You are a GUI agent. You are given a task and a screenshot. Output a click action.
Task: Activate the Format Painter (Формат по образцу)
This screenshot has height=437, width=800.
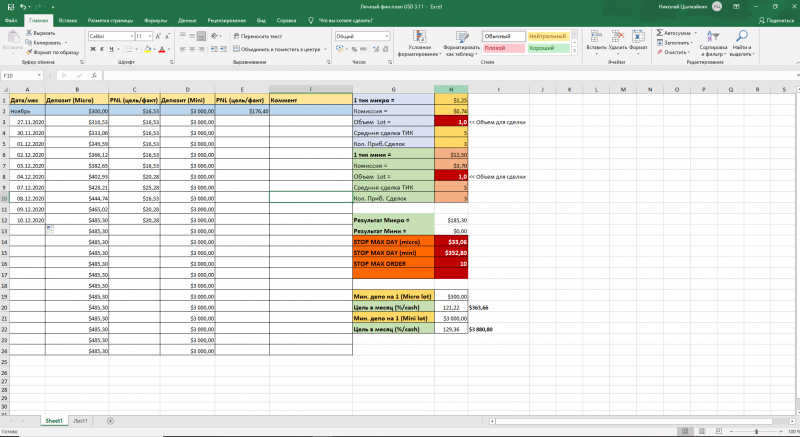[52, 52]
